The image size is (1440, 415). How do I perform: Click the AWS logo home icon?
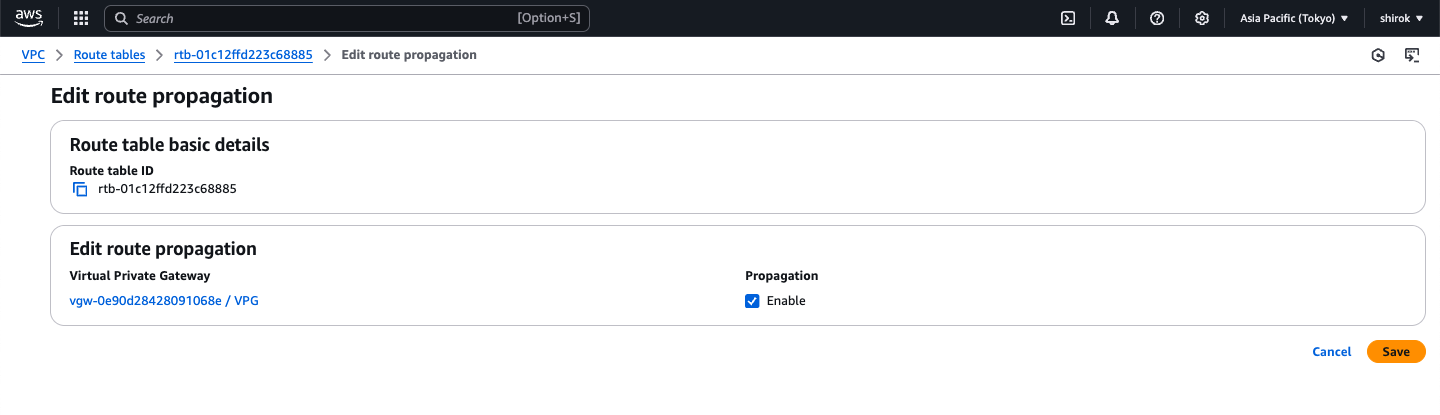pos(27,18)
